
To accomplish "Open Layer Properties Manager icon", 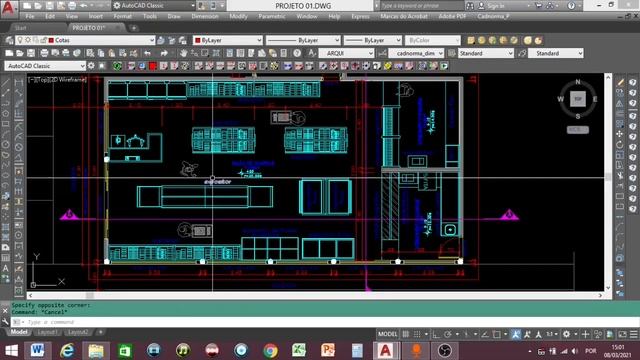I will (9, 40).
